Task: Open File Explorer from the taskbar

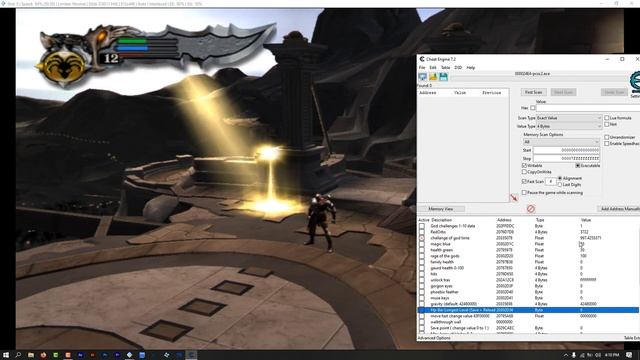Action: (31, 355)
